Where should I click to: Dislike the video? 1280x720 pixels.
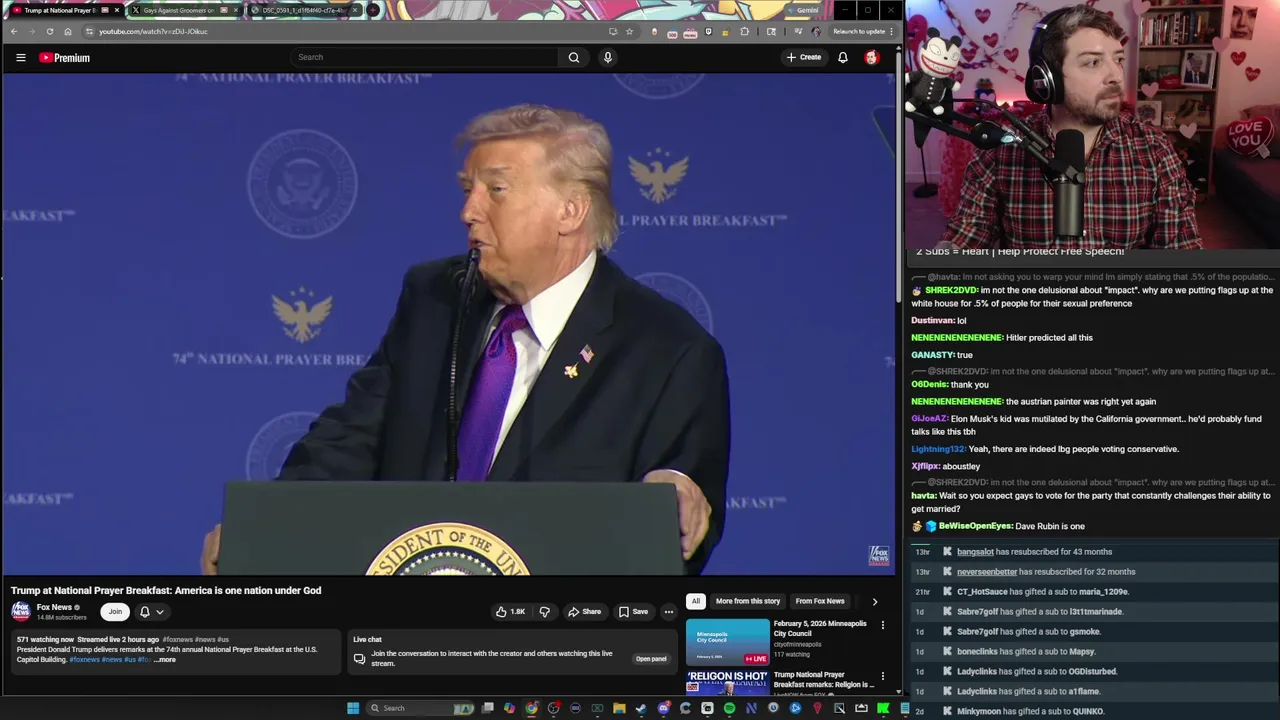click(545, 612)
